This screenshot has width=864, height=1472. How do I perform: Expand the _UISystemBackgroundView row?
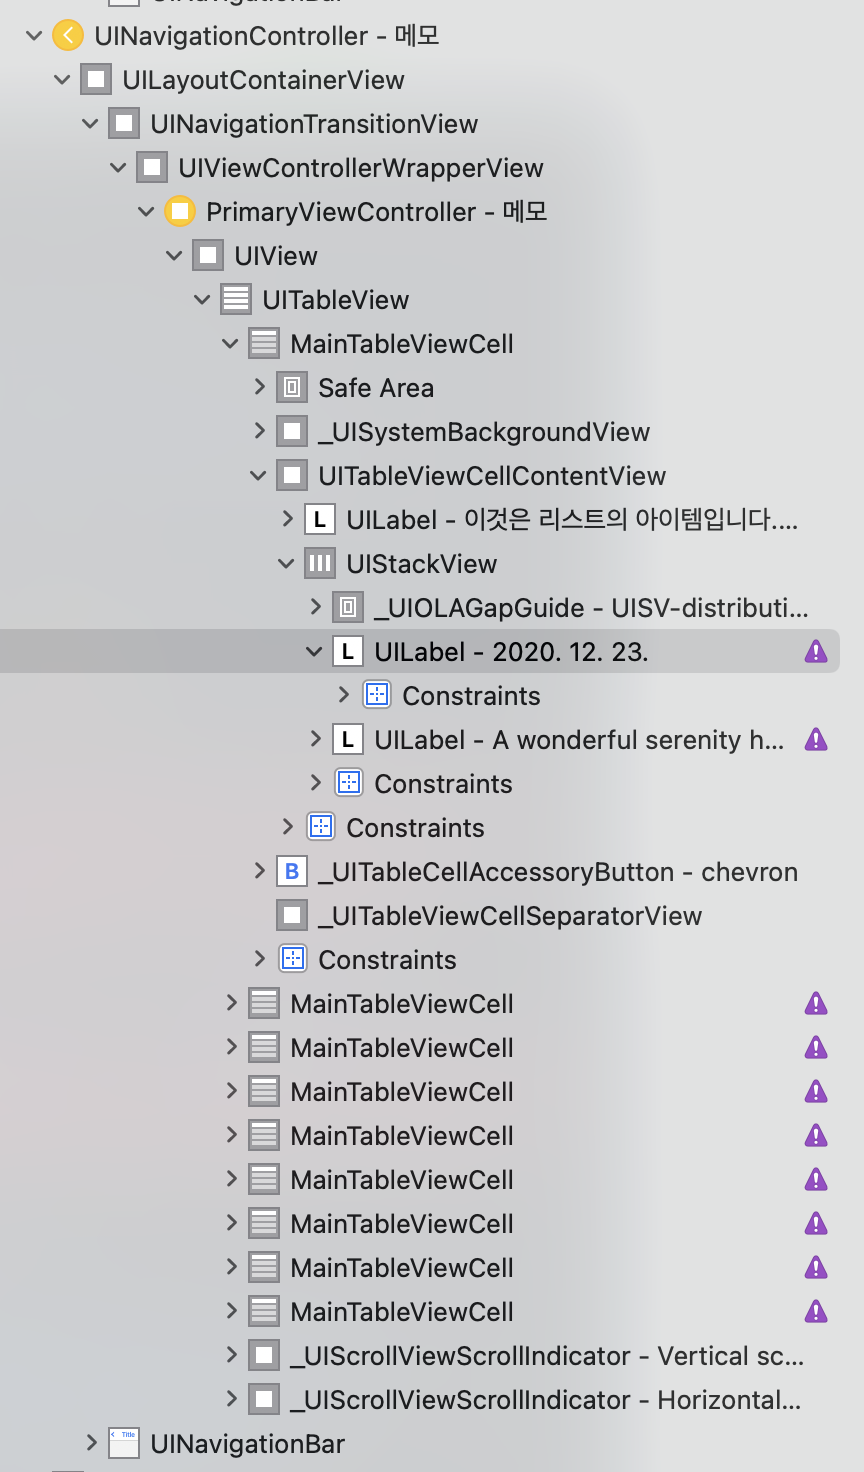[260, 431]
